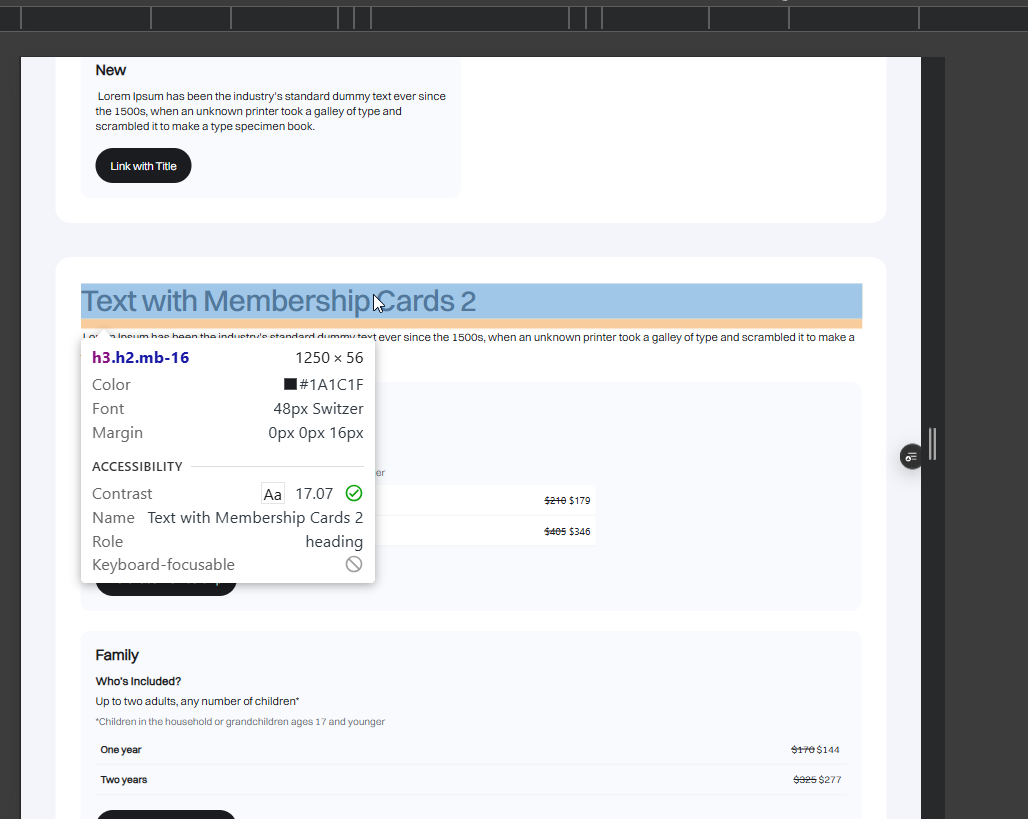Click the Up to two adults description
This screenshot has width=1028, height=819.
click(x=197, y=701)
